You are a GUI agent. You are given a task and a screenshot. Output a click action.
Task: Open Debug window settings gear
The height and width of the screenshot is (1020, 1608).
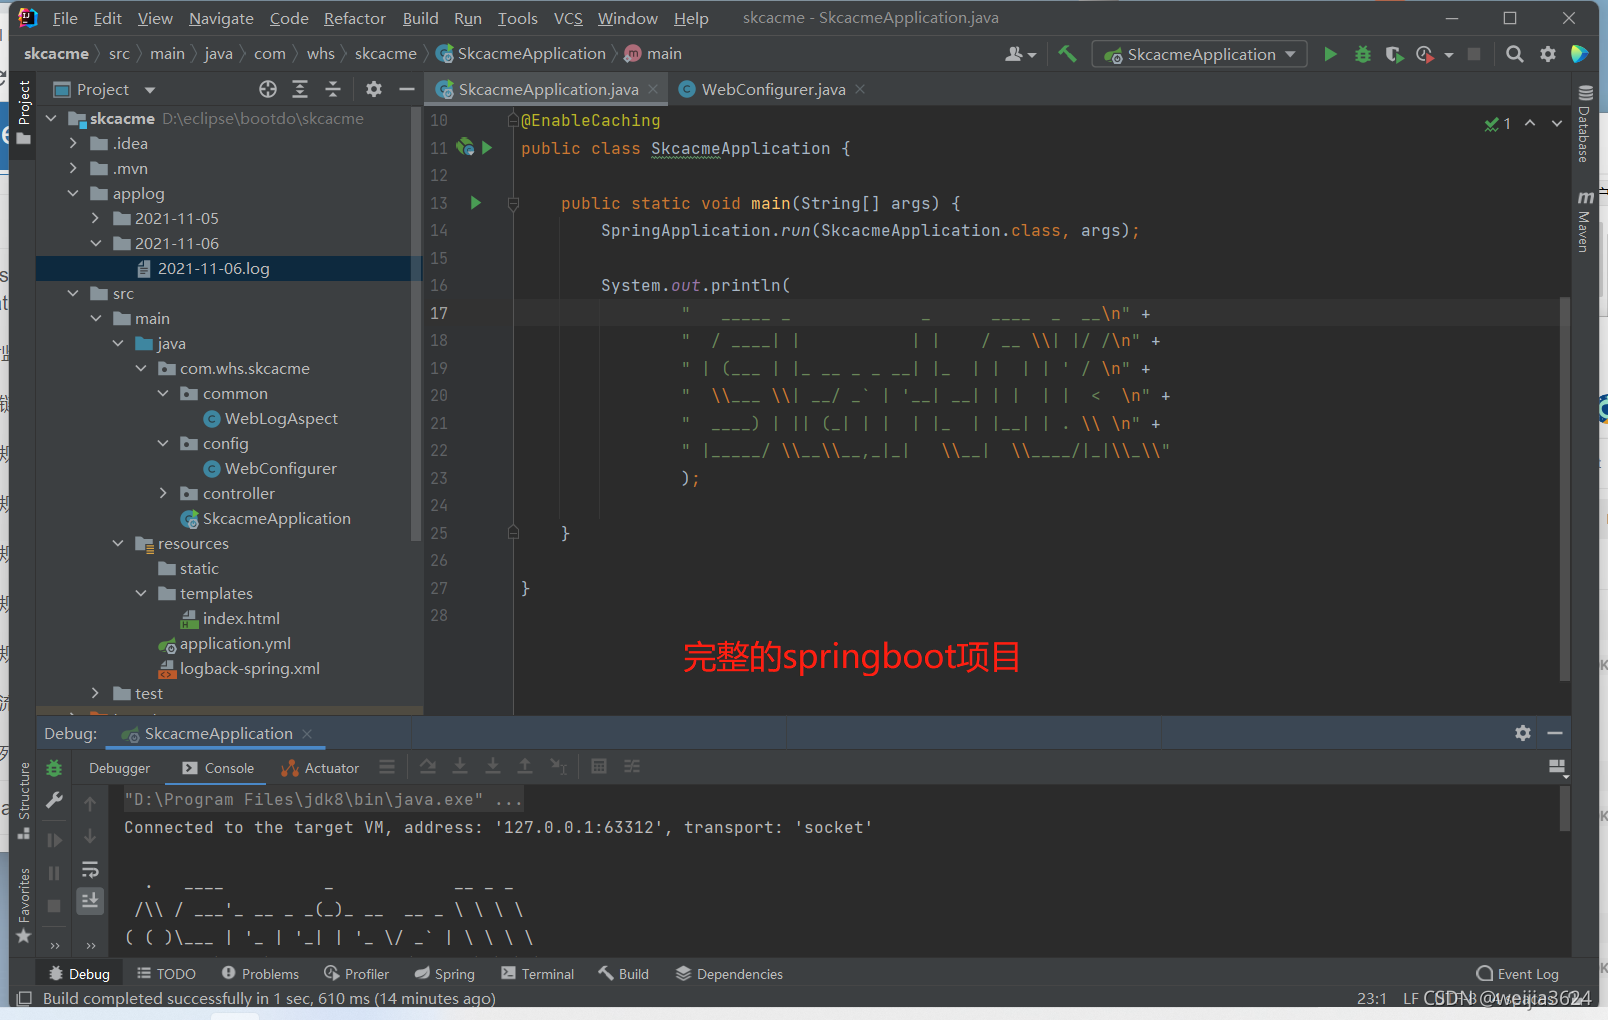[x=1523, y=733]
